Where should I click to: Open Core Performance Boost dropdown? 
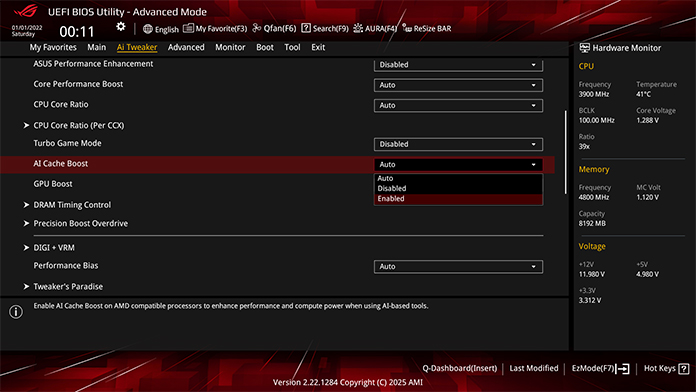458,85
